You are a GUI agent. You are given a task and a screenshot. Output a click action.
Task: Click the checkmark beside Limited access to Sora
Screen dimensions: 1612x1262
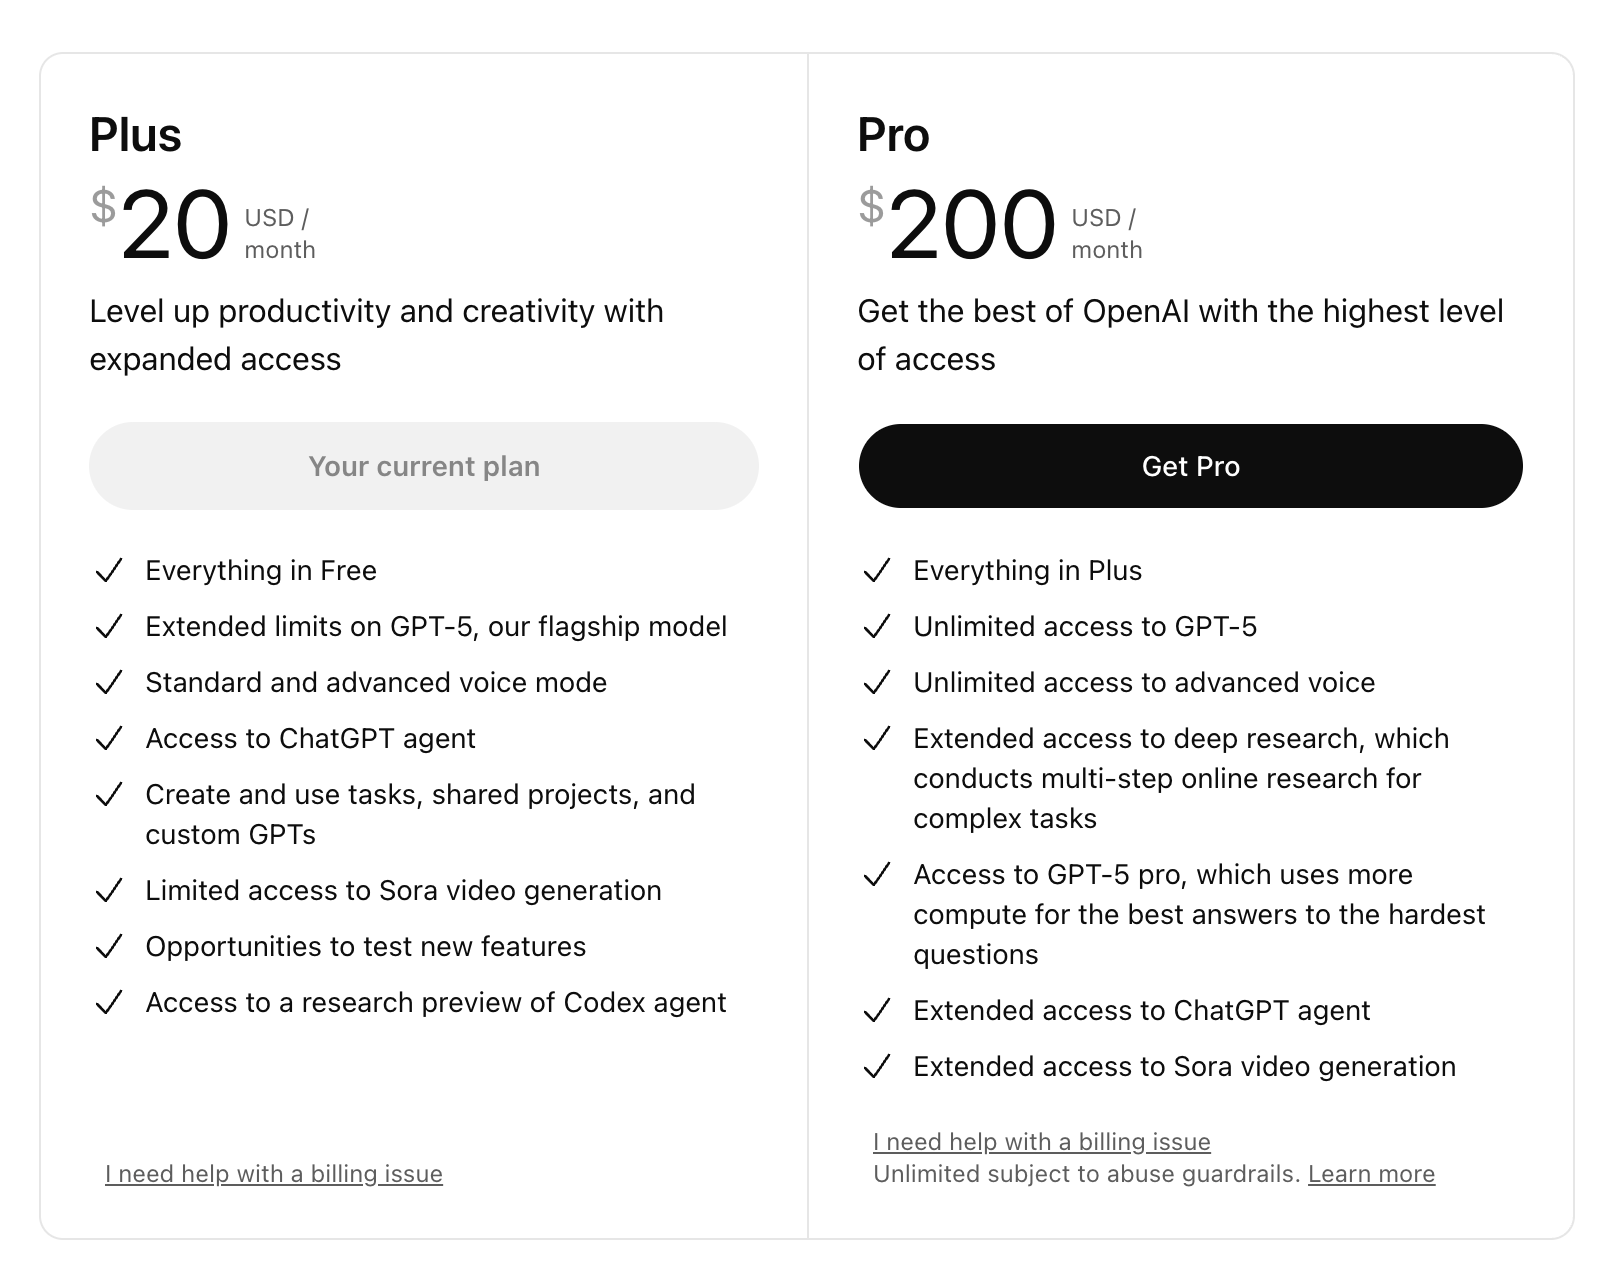[108, 891]
